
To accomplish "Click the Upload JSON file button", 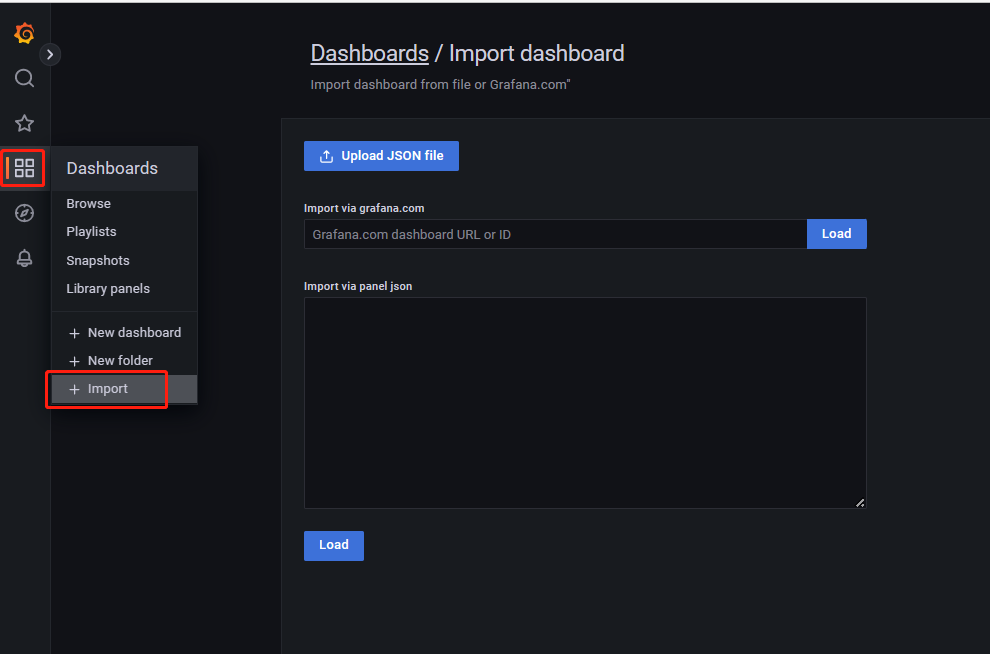I will (x=381, y=156).
